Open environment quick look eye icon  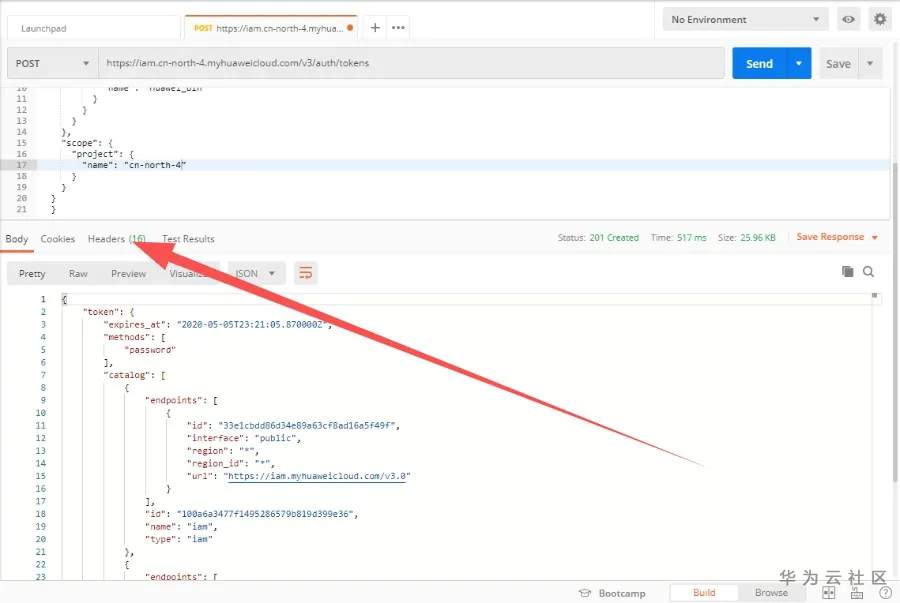(x=849, y=19)
